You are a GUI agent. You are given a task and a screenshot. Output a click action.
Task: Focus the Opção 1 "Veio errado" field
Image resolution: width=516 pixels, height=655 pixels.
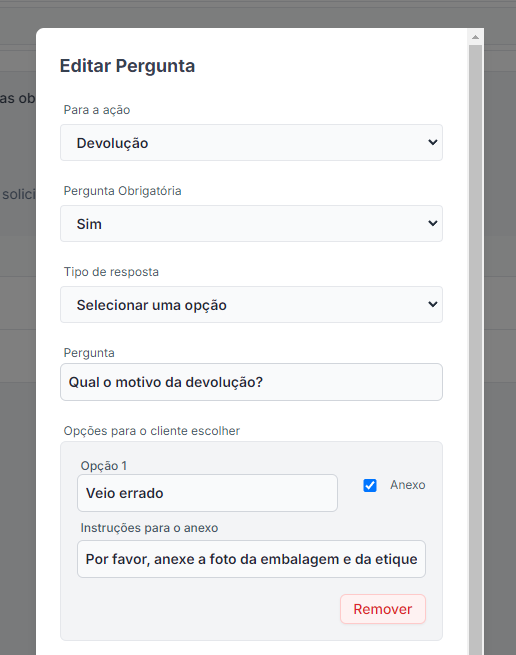tap(207, 493)
